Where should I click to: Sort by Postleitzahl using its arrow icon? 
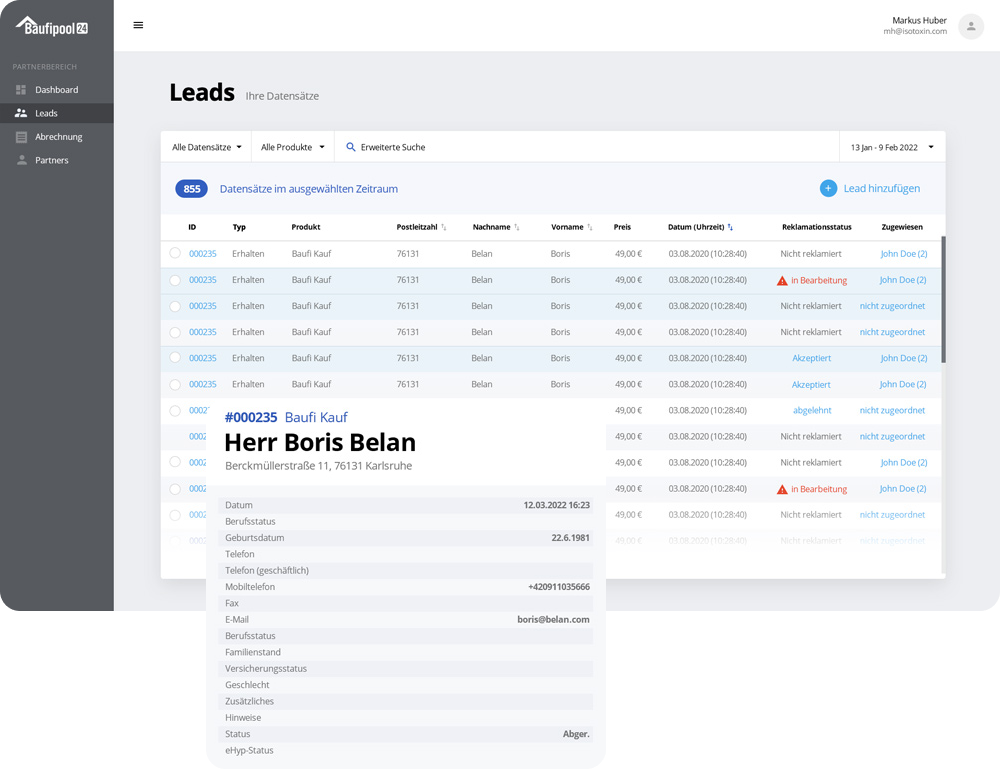(444, 227)
